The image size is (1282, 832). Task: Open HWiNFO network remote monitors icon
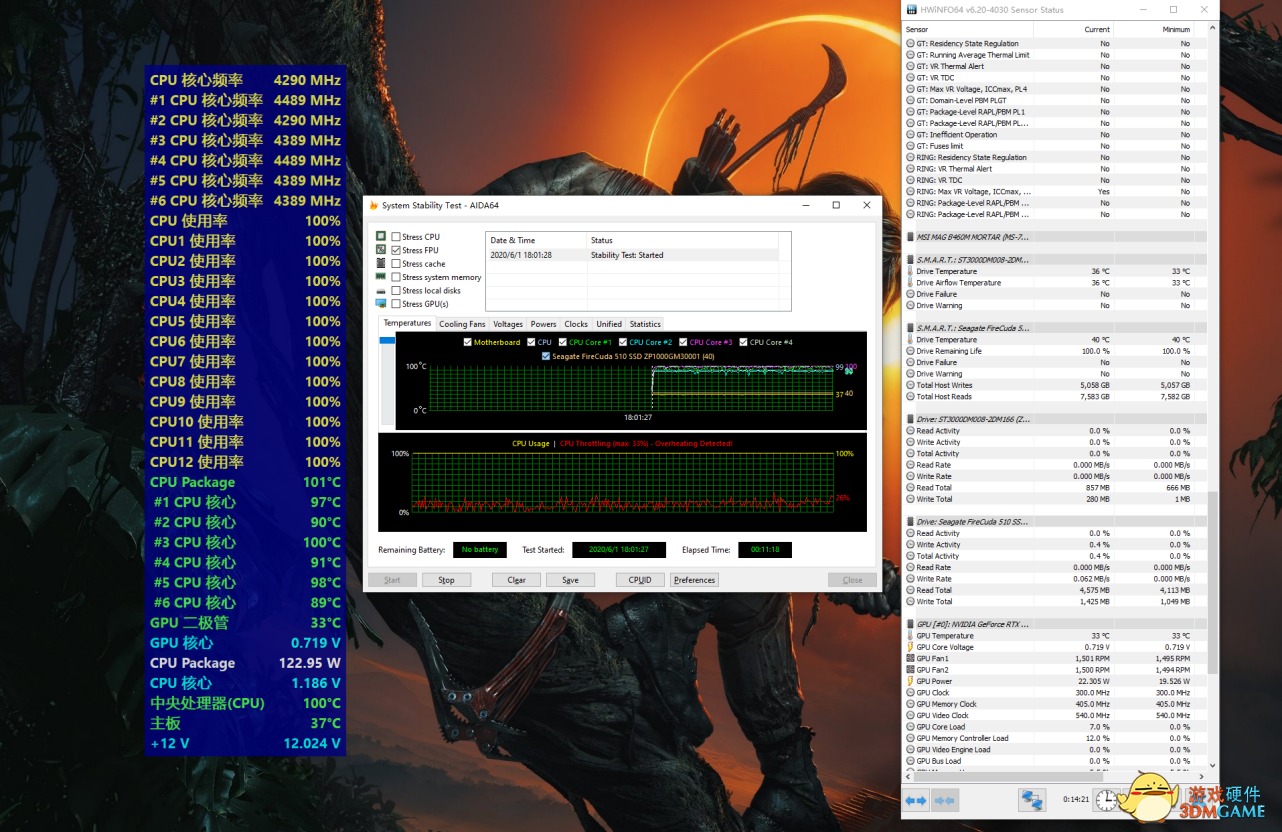(x=1032, y=800)
